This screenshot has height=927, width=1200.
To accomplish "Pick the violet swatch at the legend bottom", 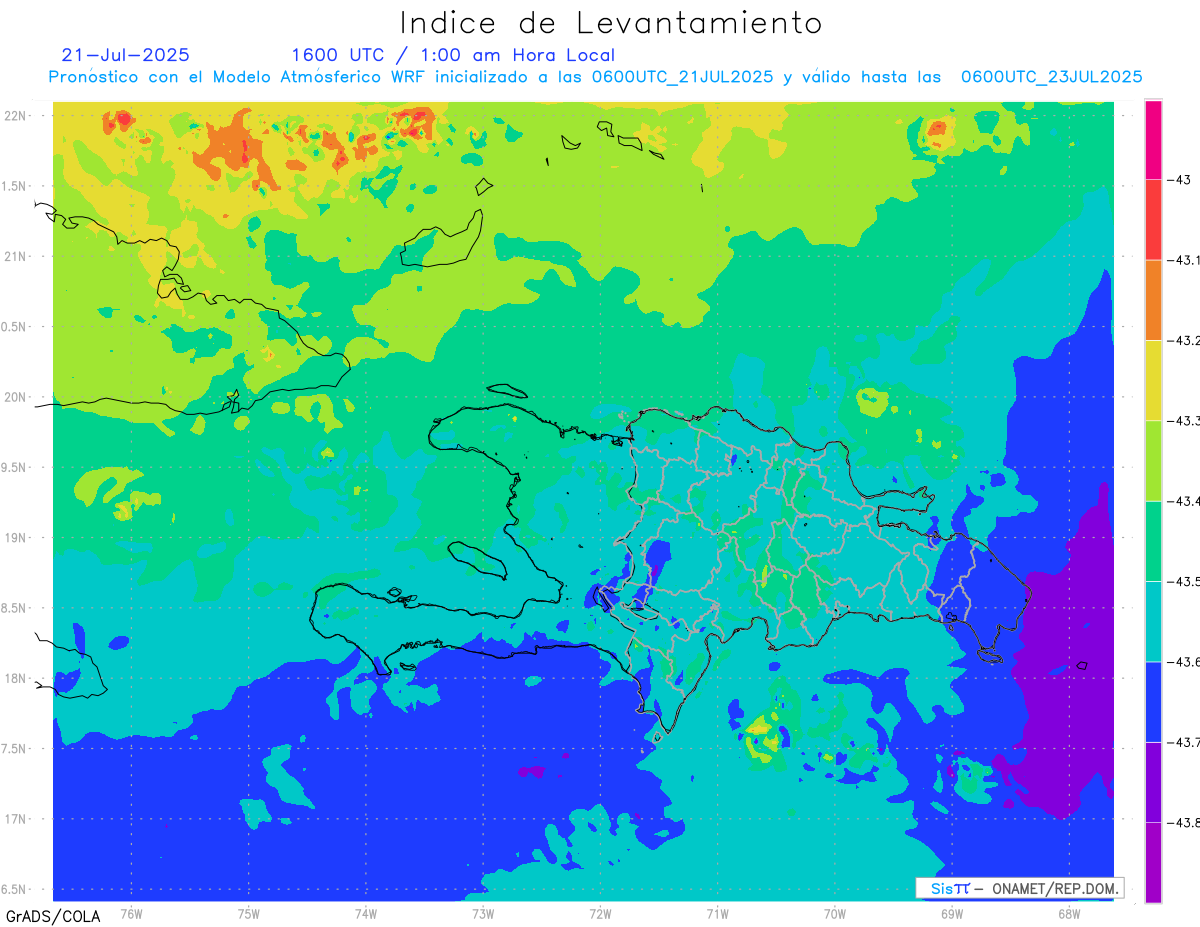I will (x=1153, y=862).
